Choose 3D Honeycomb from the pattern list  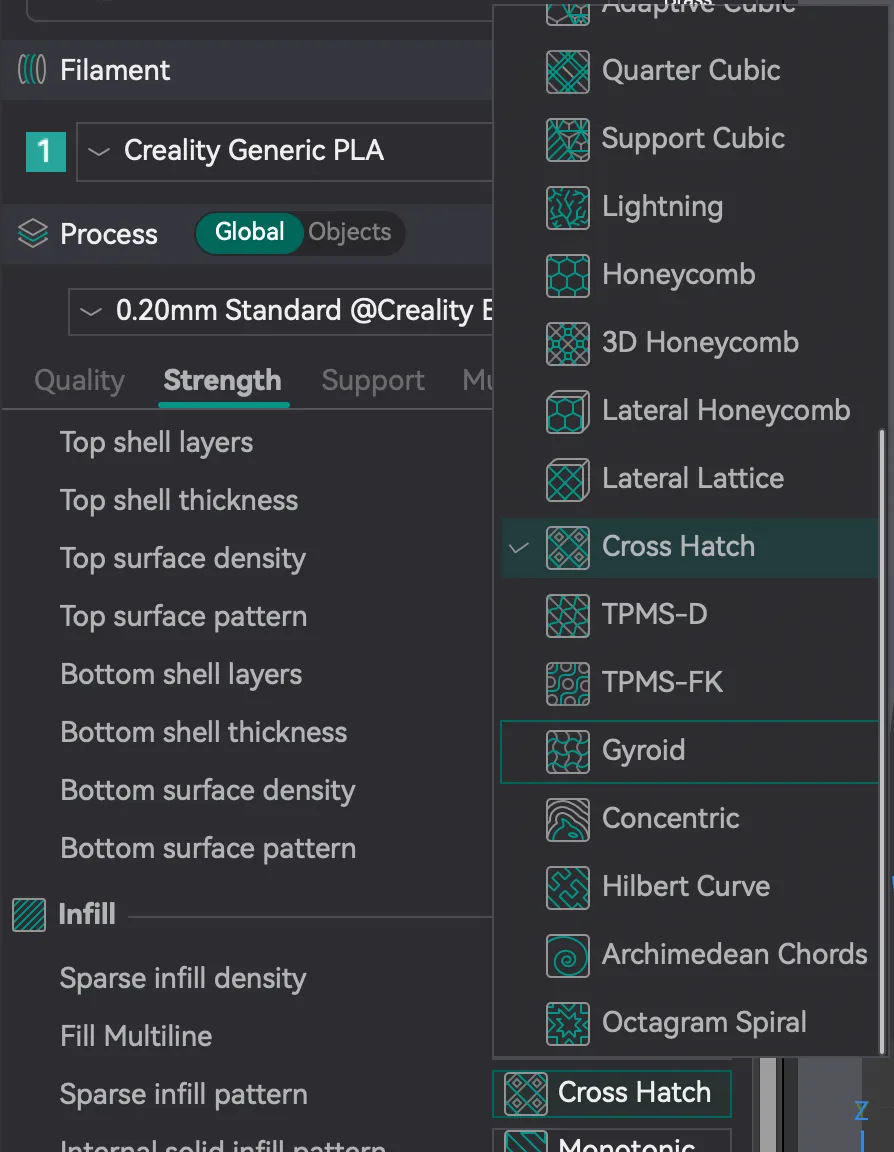click(690, 343)
